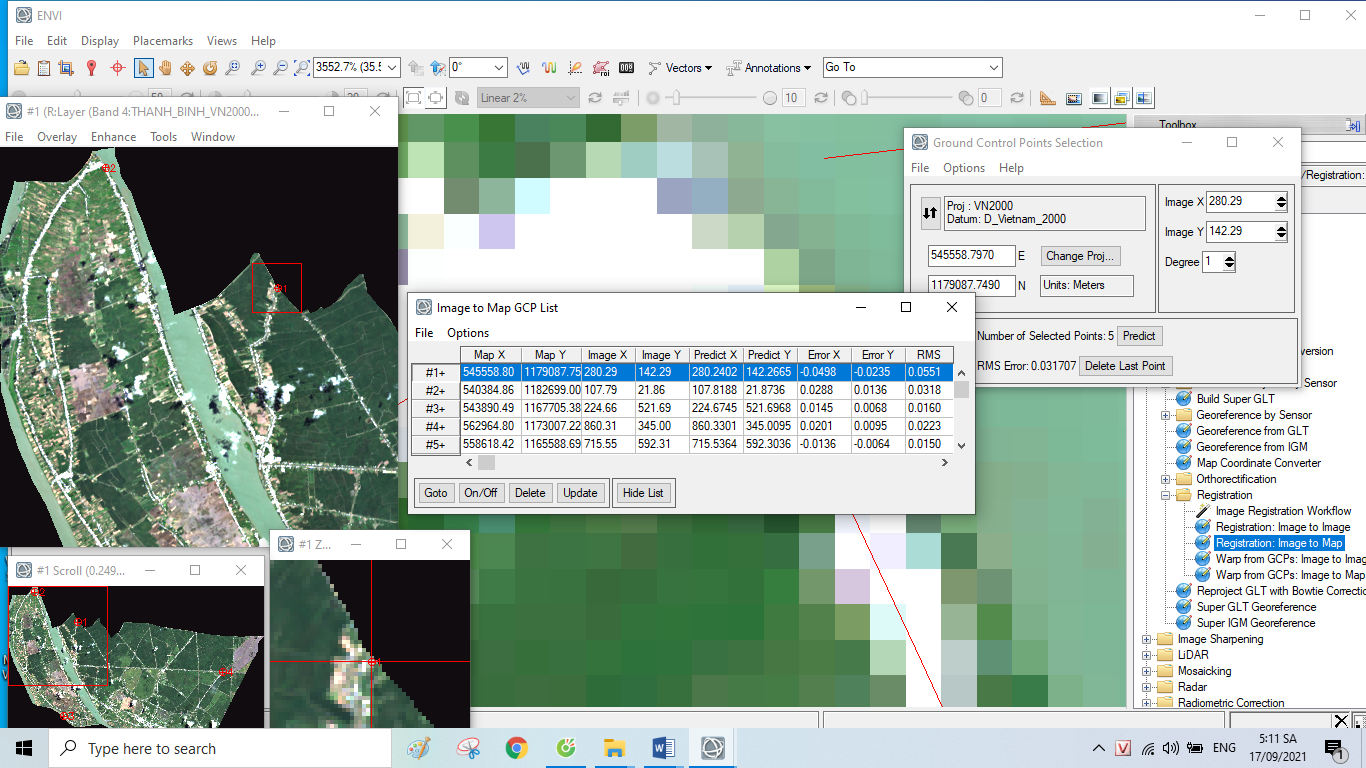1366x768 pixels.
Task: Click the Easting field 545558.7970
Action: click(x=972, y=256)
